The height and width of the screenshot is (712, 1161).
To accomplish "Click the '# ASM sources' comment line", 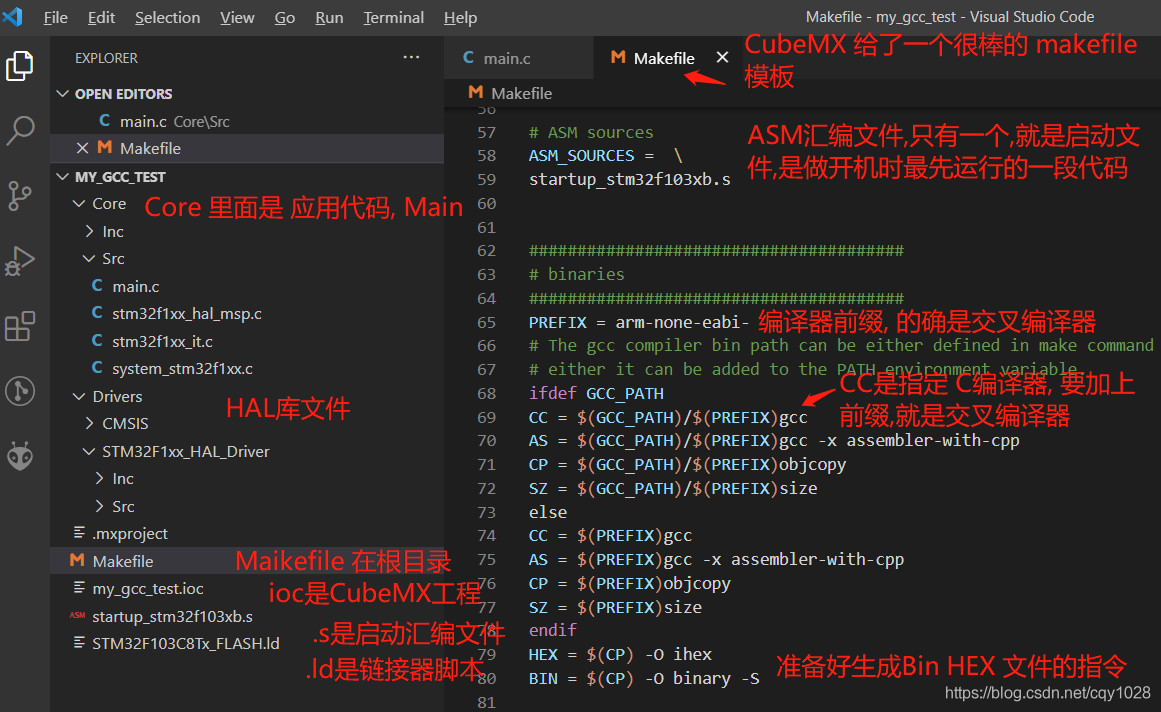I will [591, 132].
